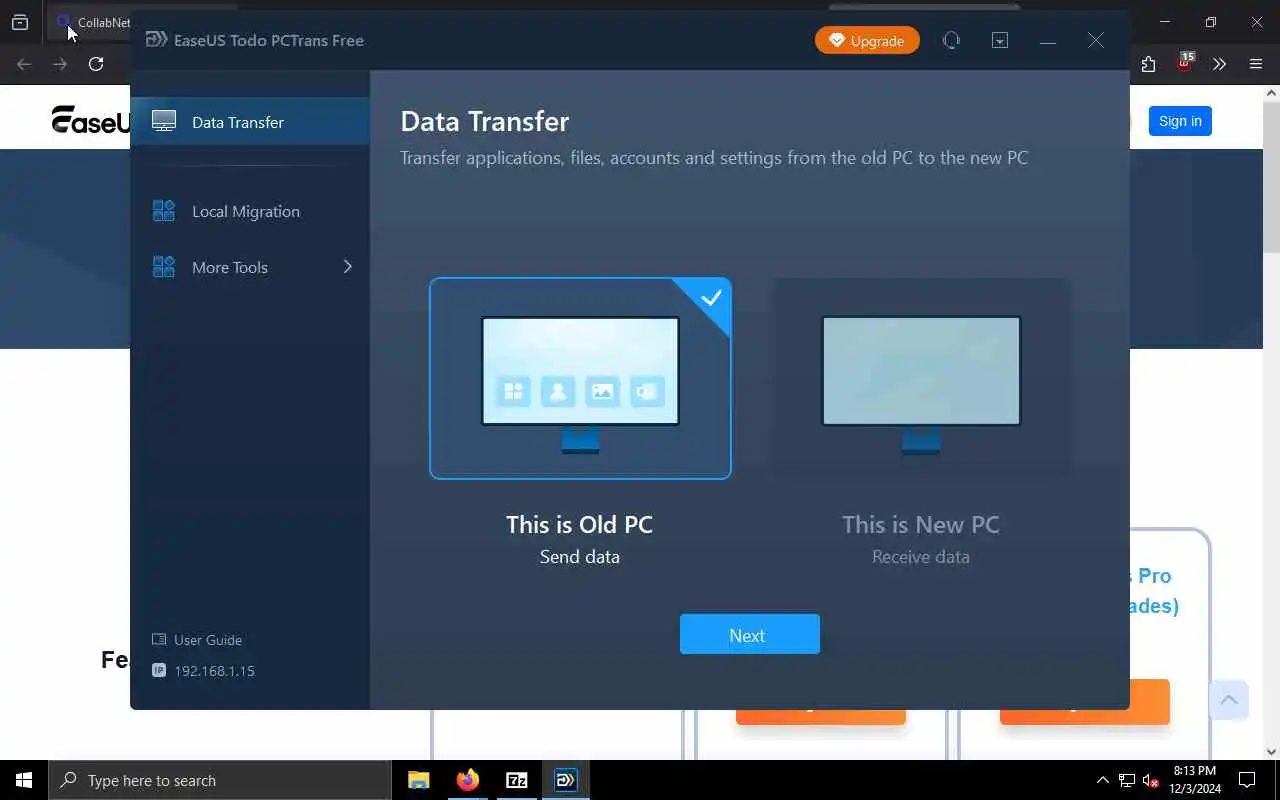
Task: Click the IP address 192.168.1.15
Action: 214,671
